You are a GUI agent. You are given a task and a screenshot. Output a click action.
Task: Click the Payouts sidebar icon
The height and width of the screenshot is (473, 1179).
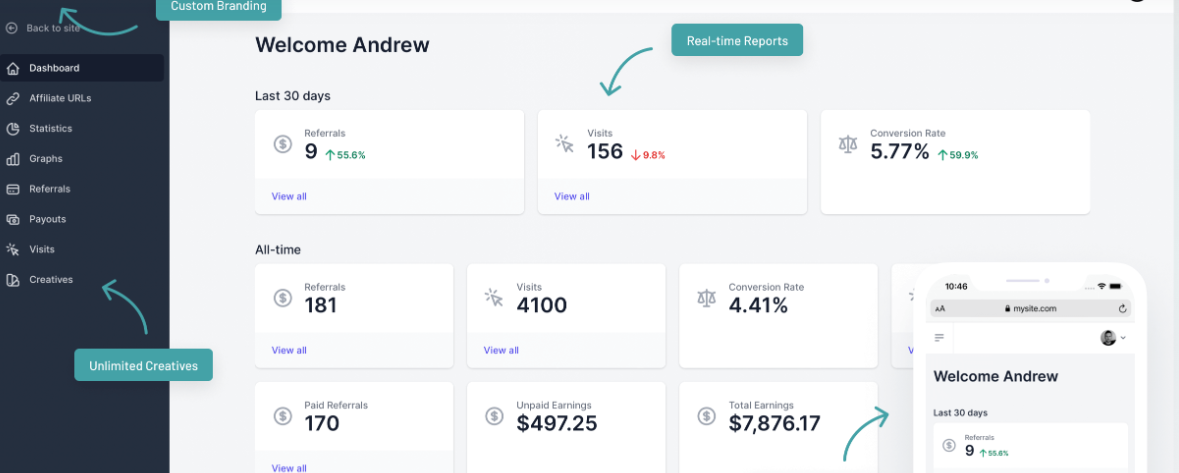click(x=13, y=220)
